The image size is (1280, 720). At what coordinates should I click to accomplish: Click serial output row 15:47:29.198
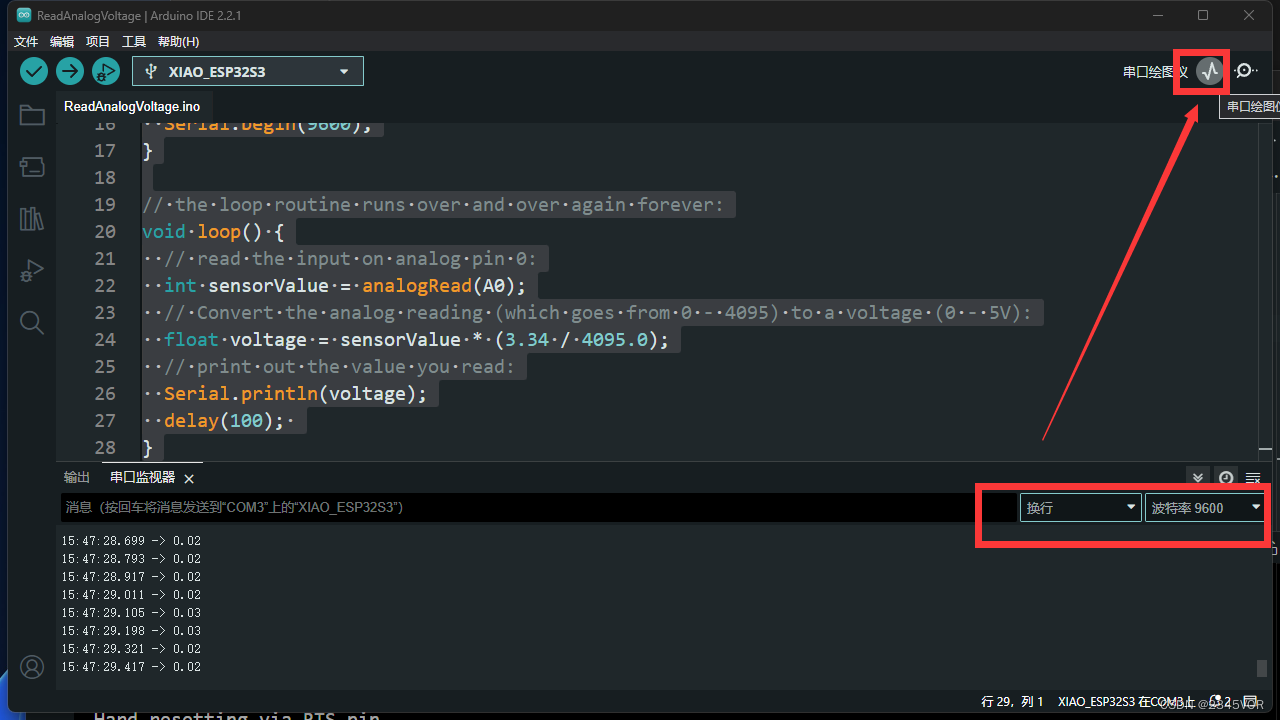(x=131, y=631)
